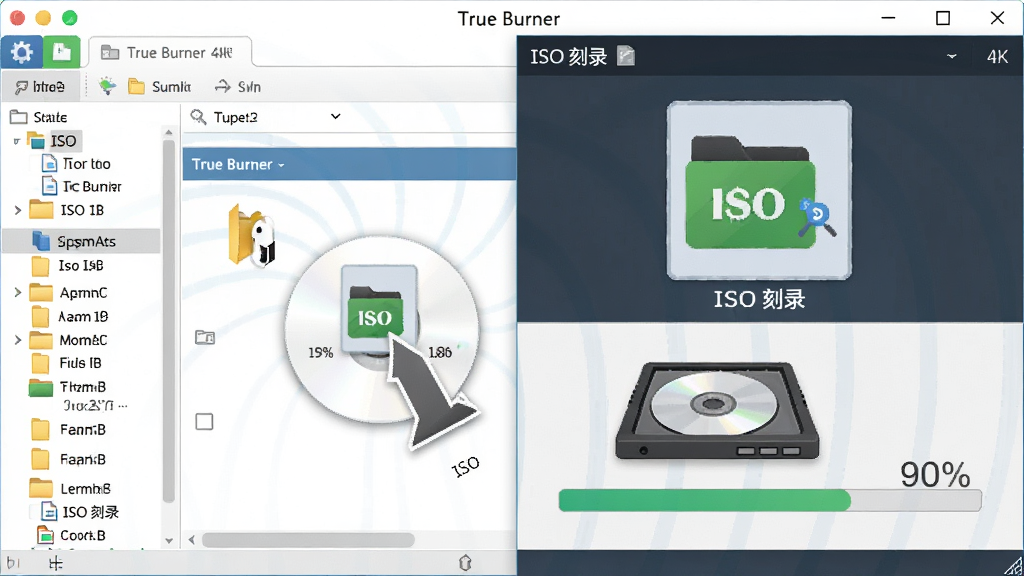The width and height of the screenshot is (1024, 576).
Task: Click the disc drive tray icon
Action: click(716, 410)
